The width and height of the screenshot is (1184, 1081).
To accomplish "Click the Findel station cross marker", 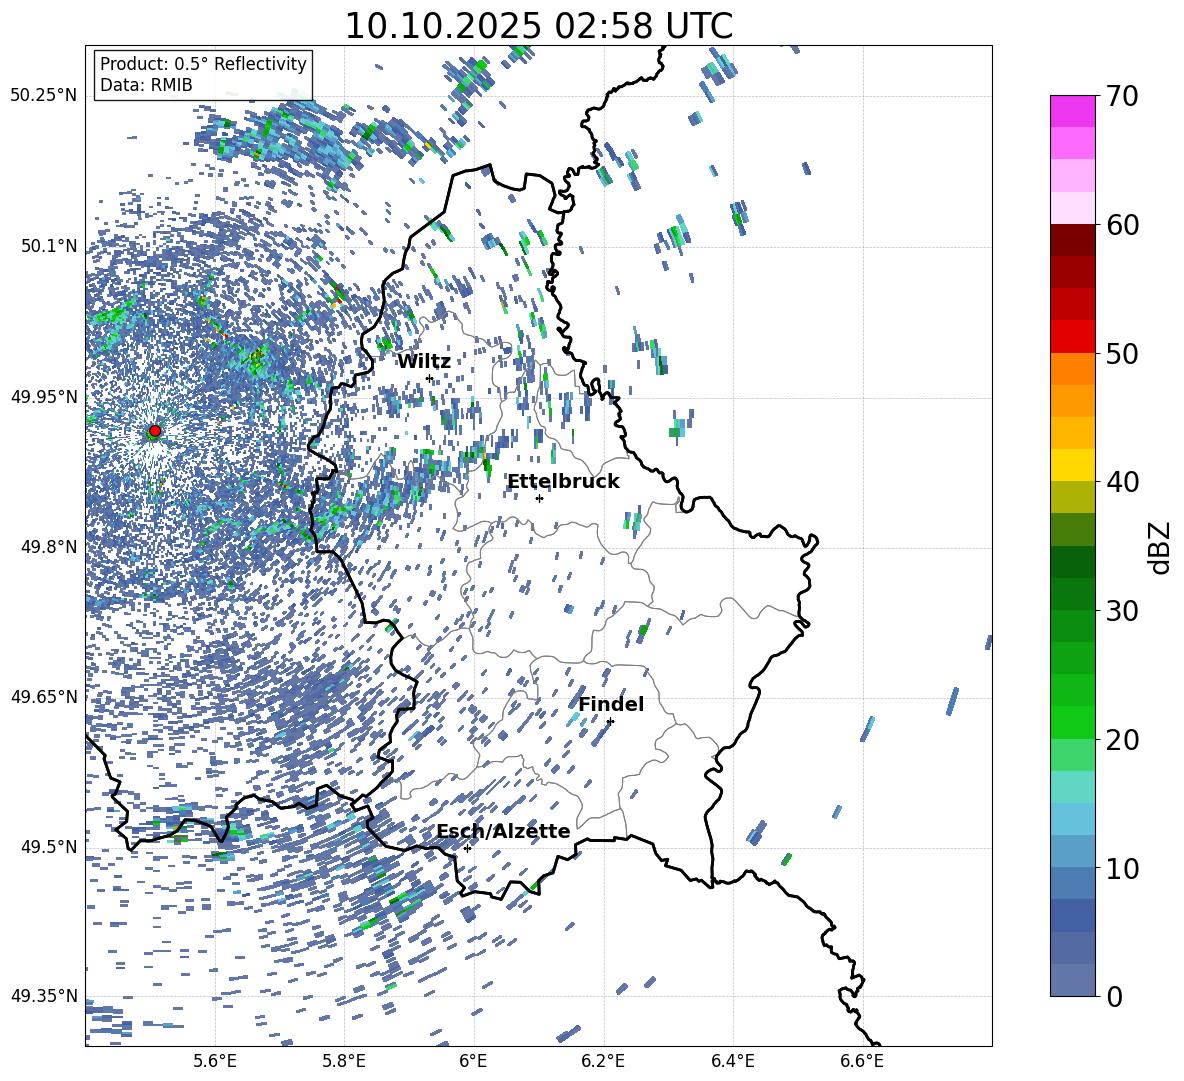I will (610, 721).
